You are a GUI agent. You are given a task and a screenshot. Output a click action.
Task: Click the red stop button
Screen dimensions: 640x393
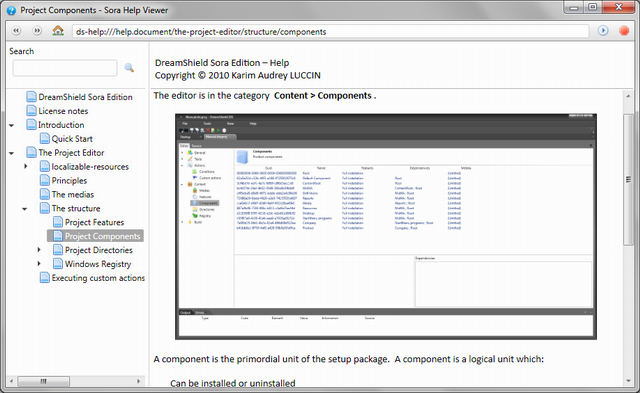pos(624,31)
